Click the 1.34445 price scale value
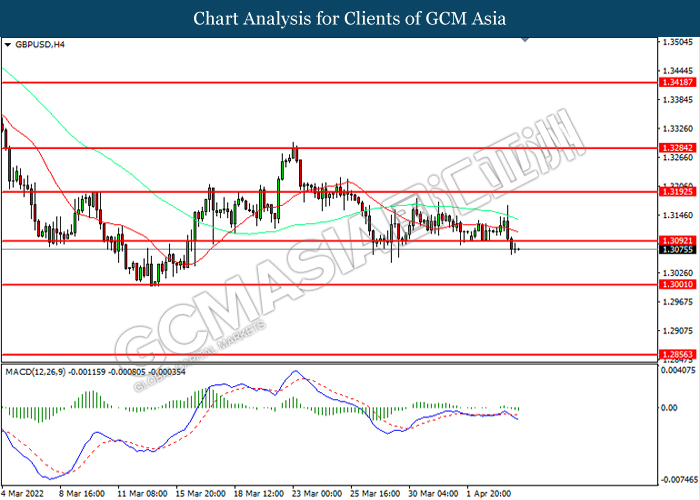Screen dimensions: 700x500 coord(678,71)
